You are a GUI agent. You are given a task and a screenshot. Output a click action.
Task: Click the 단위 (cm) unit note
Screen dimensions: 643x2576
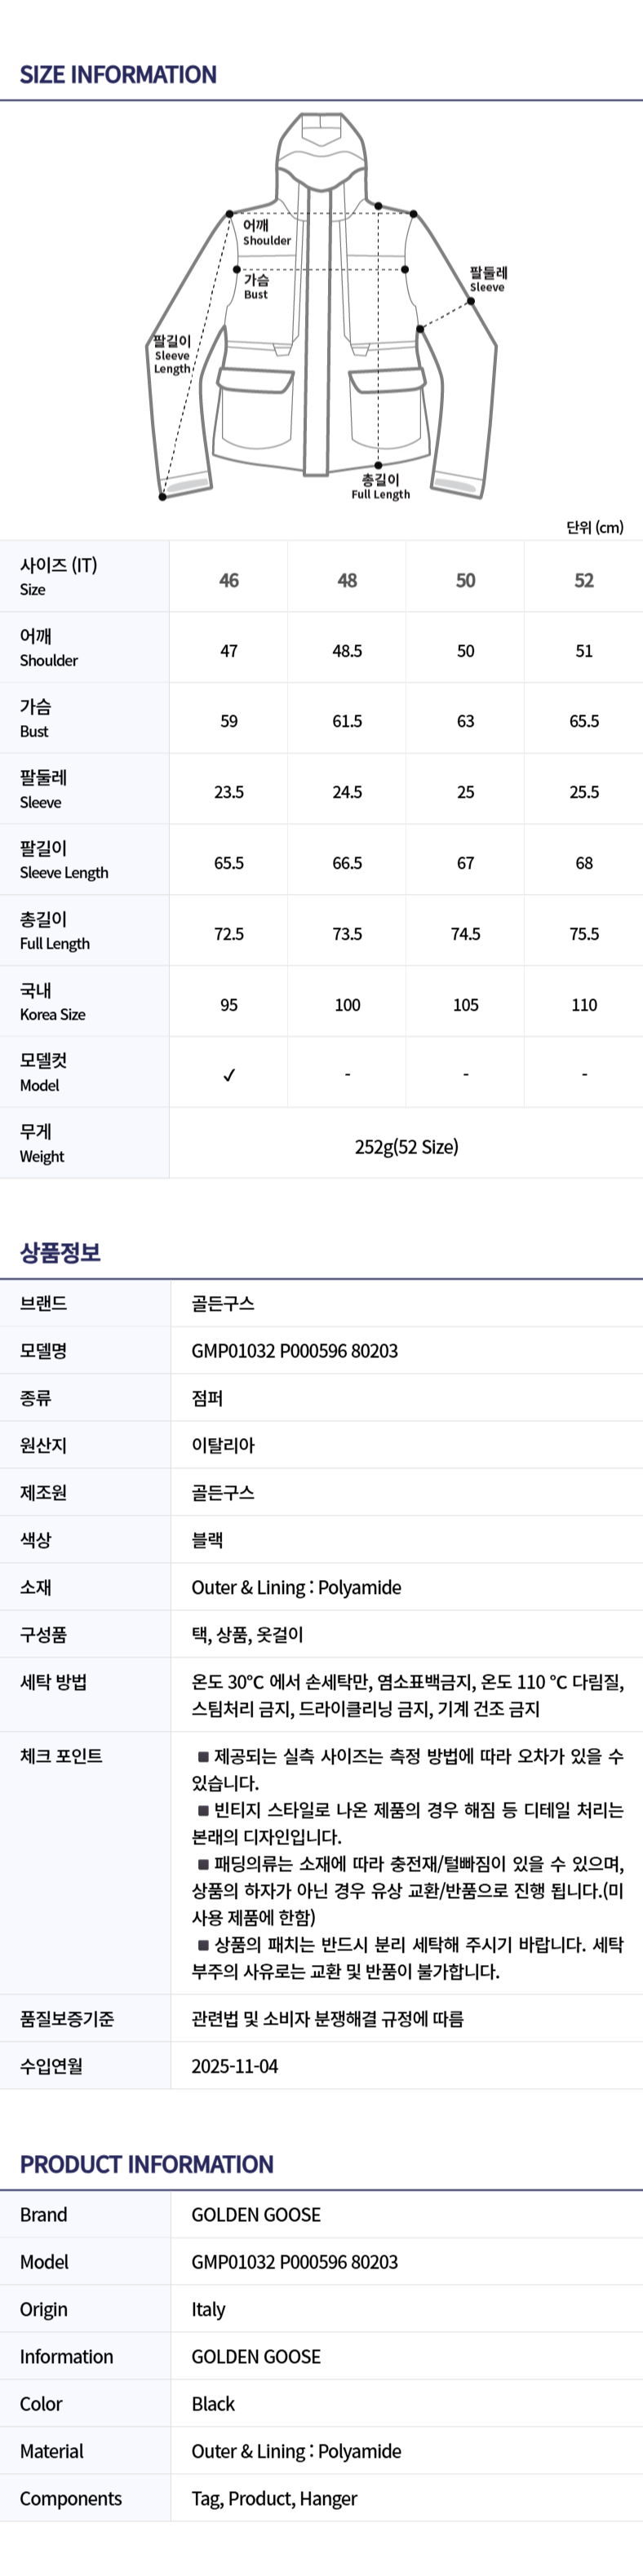594,527
